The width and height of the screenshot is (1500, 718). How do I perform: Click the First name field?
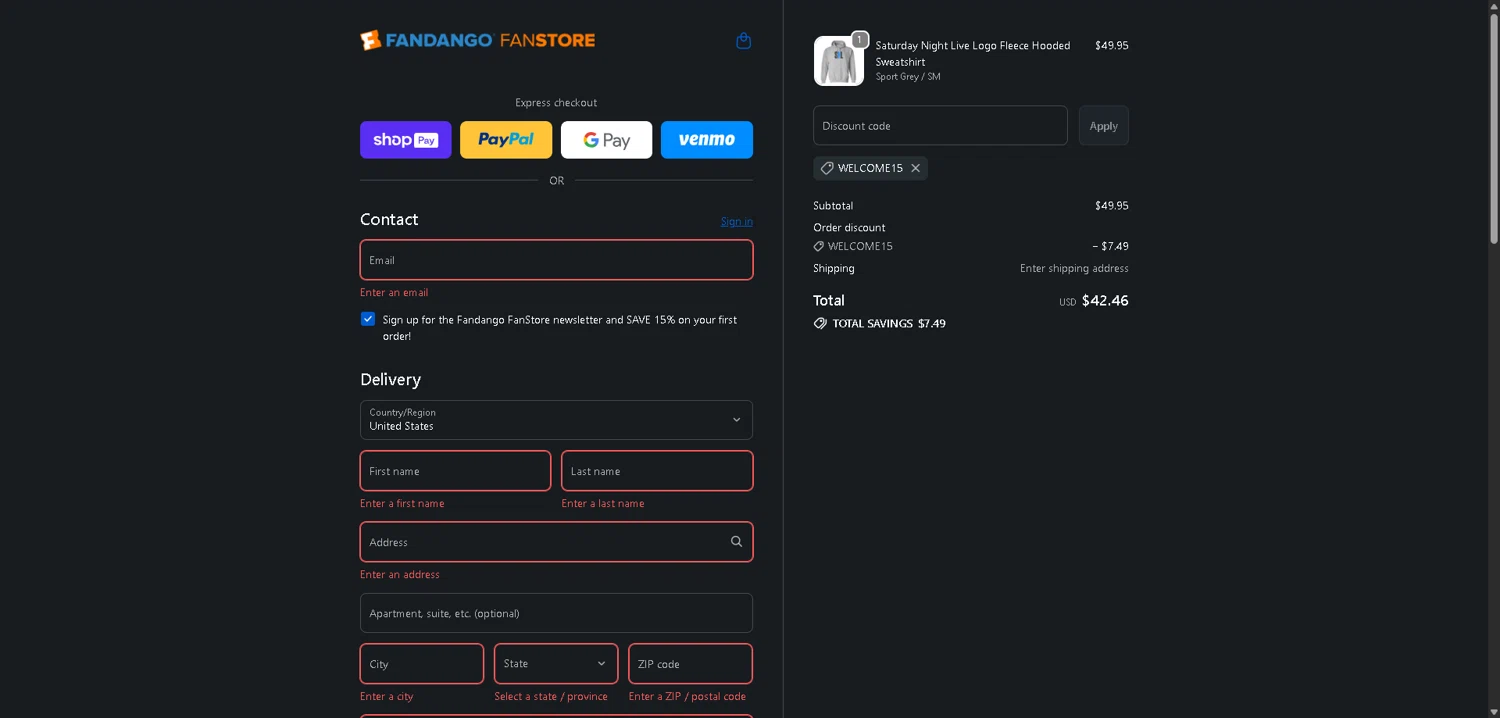pos(455,471)
